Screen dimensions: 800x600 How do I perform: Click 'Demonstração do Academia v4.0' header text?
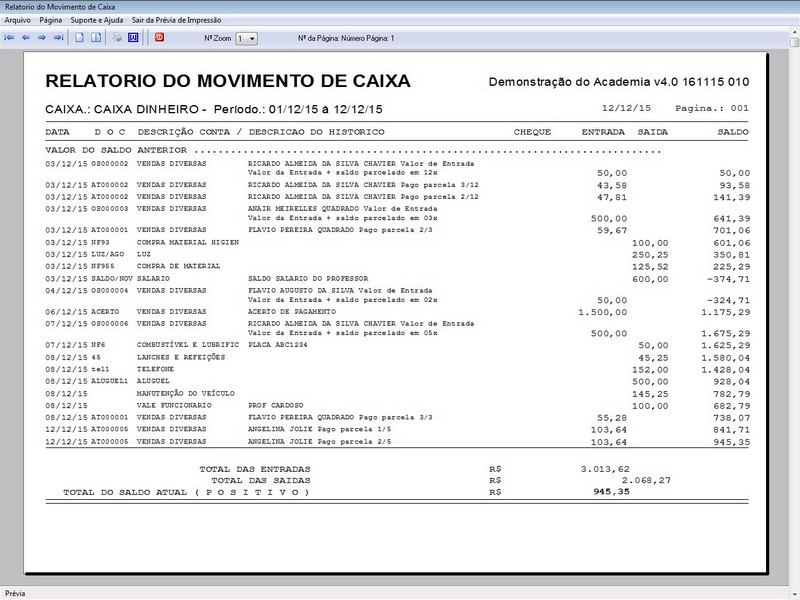(584, 82)
